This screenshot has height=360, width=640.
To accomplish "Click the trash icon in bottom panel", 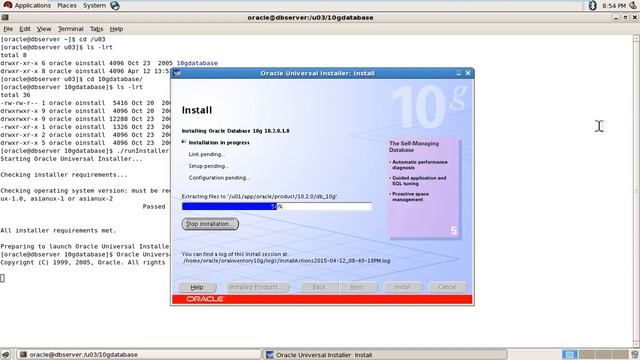I will coord(635,354).
